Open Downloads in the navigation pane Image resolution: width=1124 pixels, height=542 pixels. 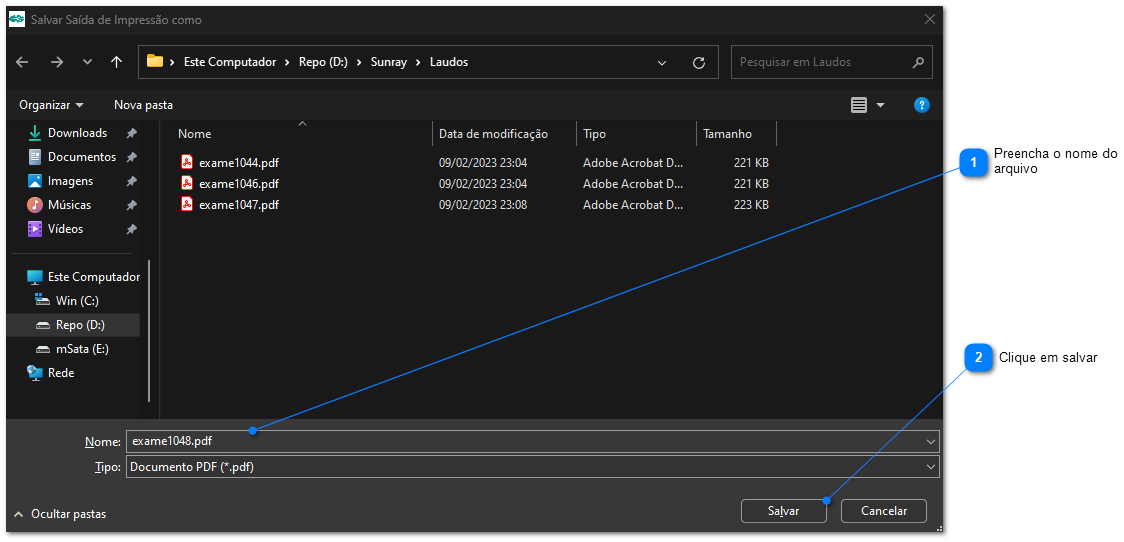coord(77,133)
